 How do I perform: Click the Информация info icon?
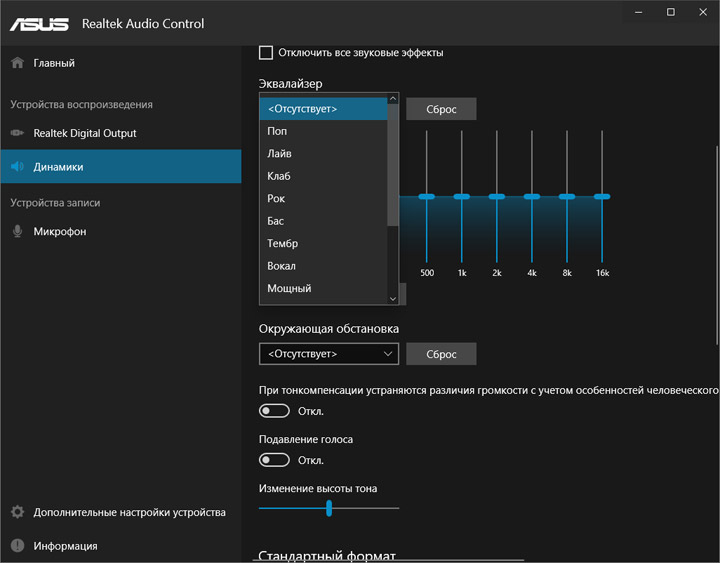tap(17, 546)
